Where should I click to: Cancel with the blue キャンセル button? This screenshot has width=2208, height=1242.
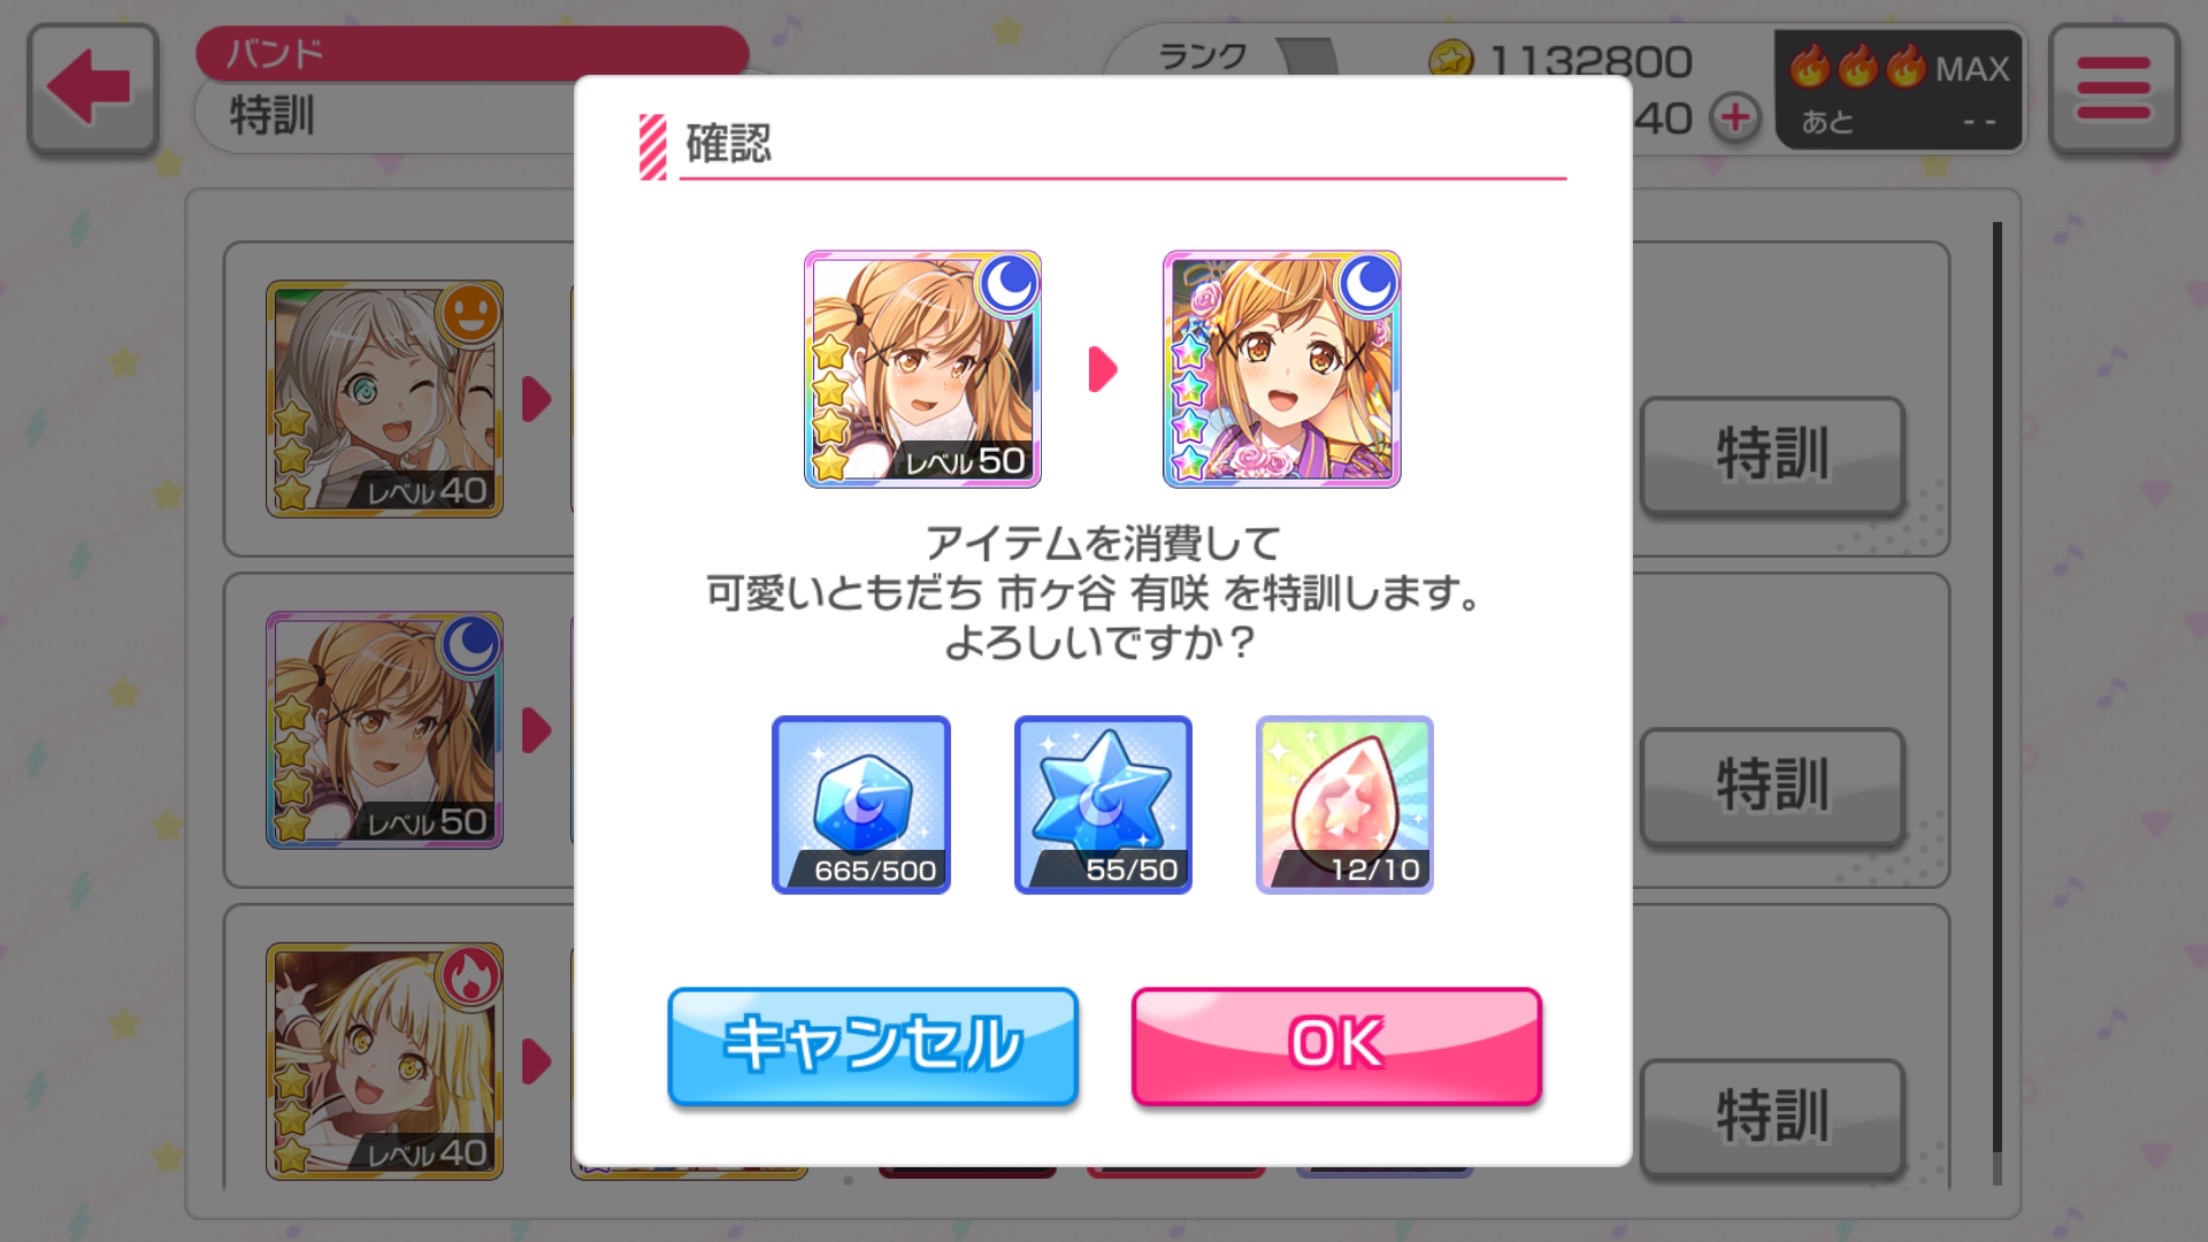click(873, 1046)
